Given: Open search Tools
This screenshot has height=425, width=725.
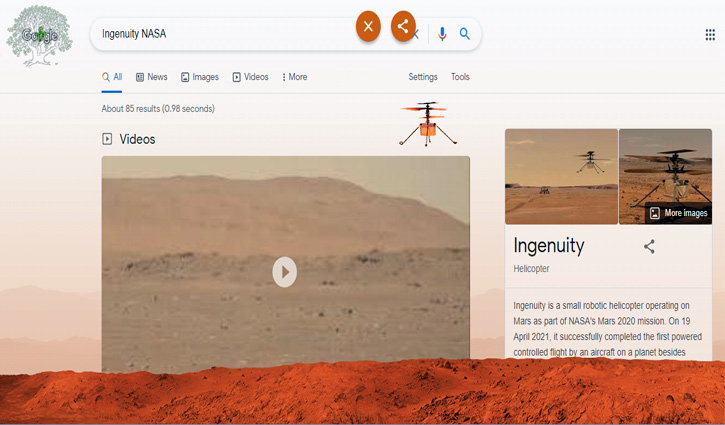Looking at the screenshot, I should 460,77.
